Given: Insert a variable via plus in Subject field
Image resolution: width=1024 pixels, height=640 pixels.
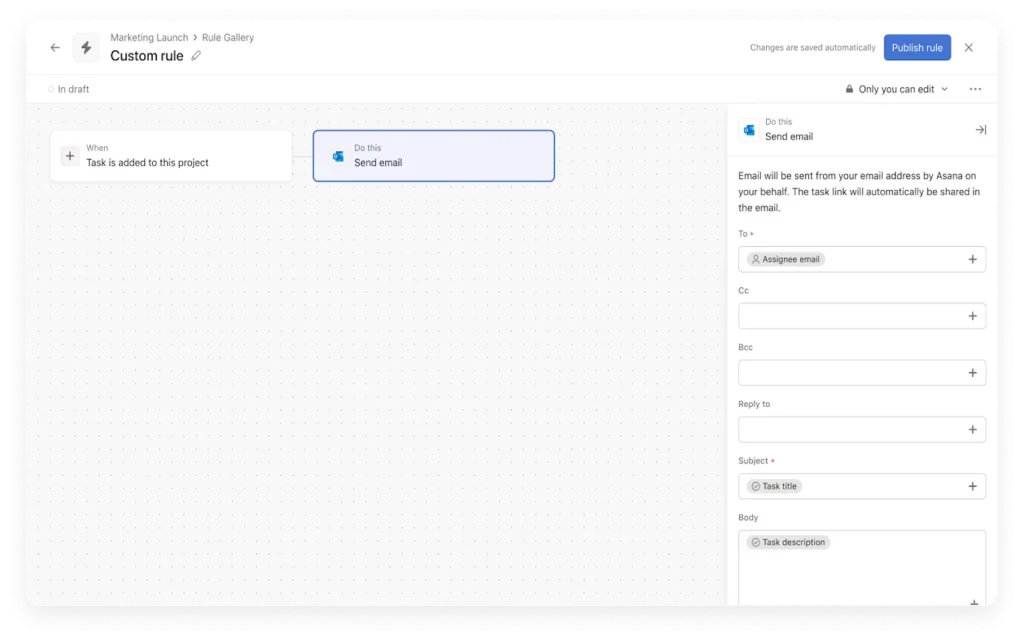Looking at the screenshot, I should pyautogui.click(x=971, y=486).
